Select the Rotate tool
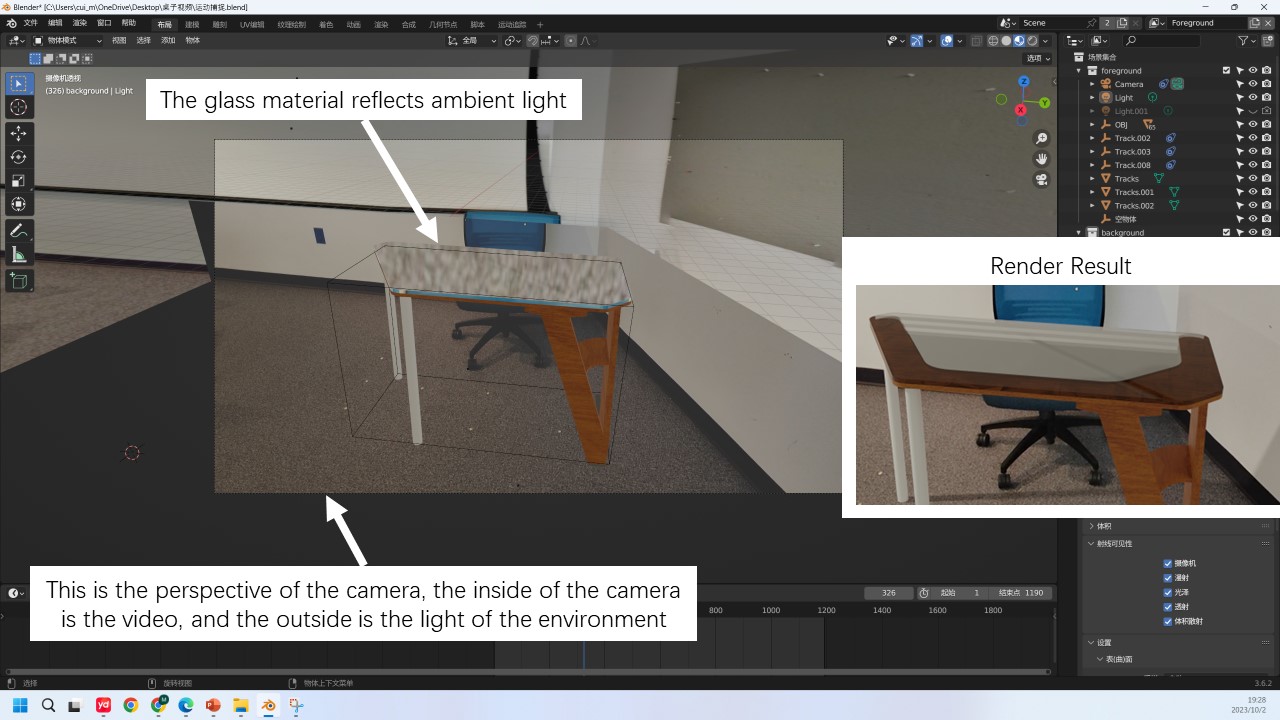The width and height of the screenshot is (1280, 720). (x=19, y=157)
